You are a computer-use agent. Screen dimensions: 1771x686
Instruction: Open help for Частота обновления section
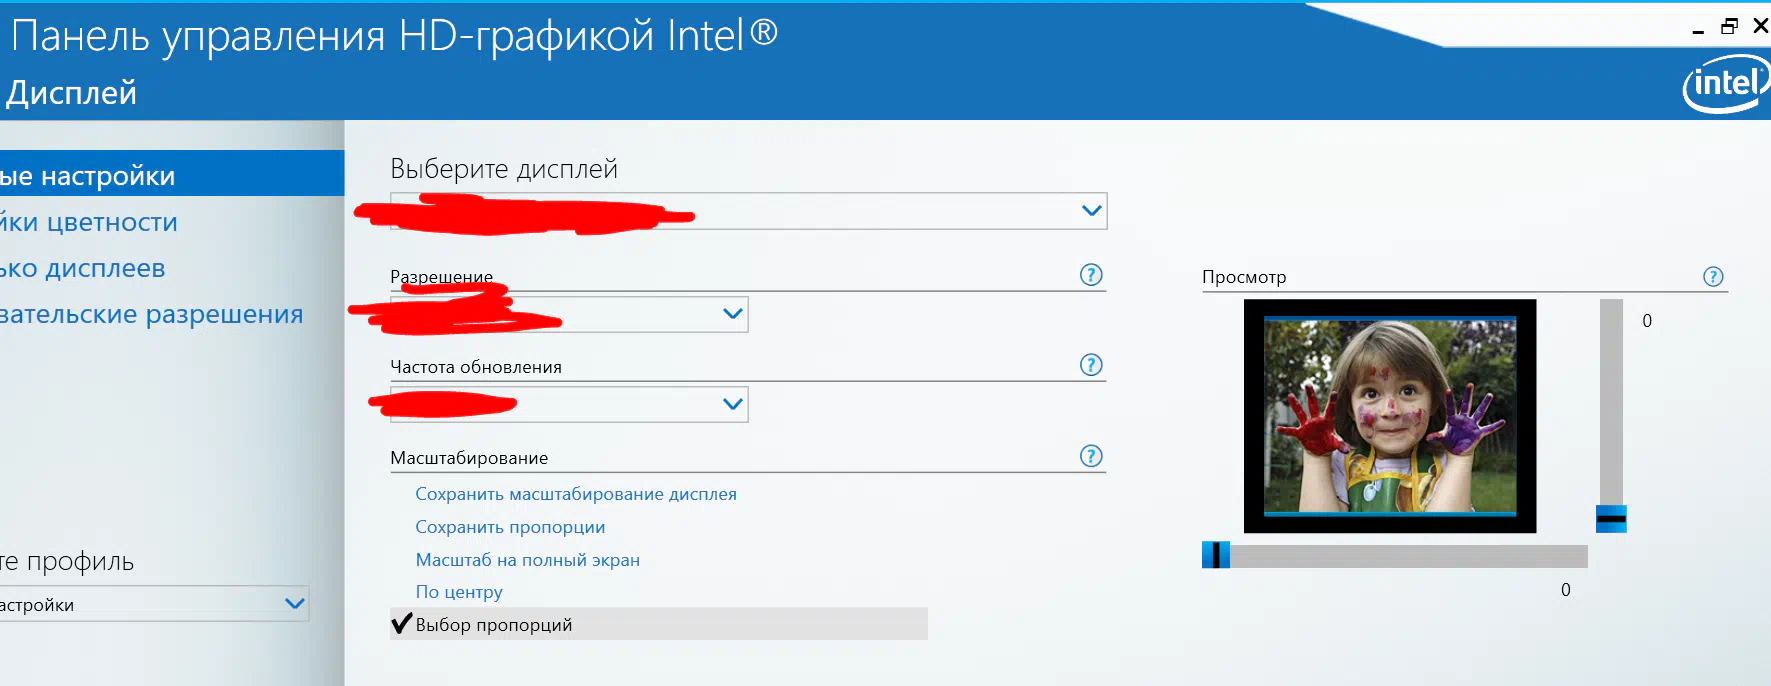(1091, 365)
